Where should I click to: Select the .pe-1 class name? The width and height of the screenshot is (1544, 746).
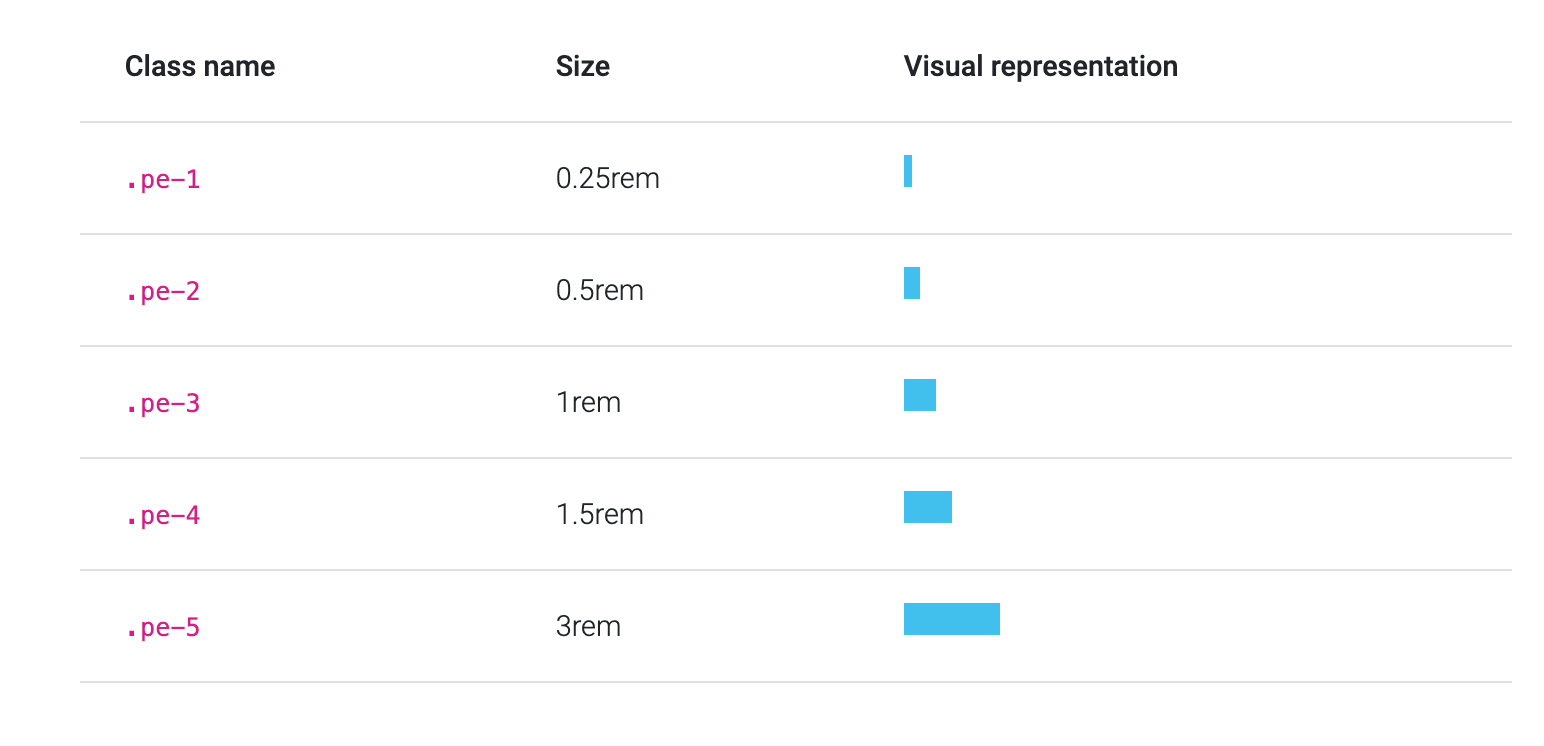click(163, 180)
